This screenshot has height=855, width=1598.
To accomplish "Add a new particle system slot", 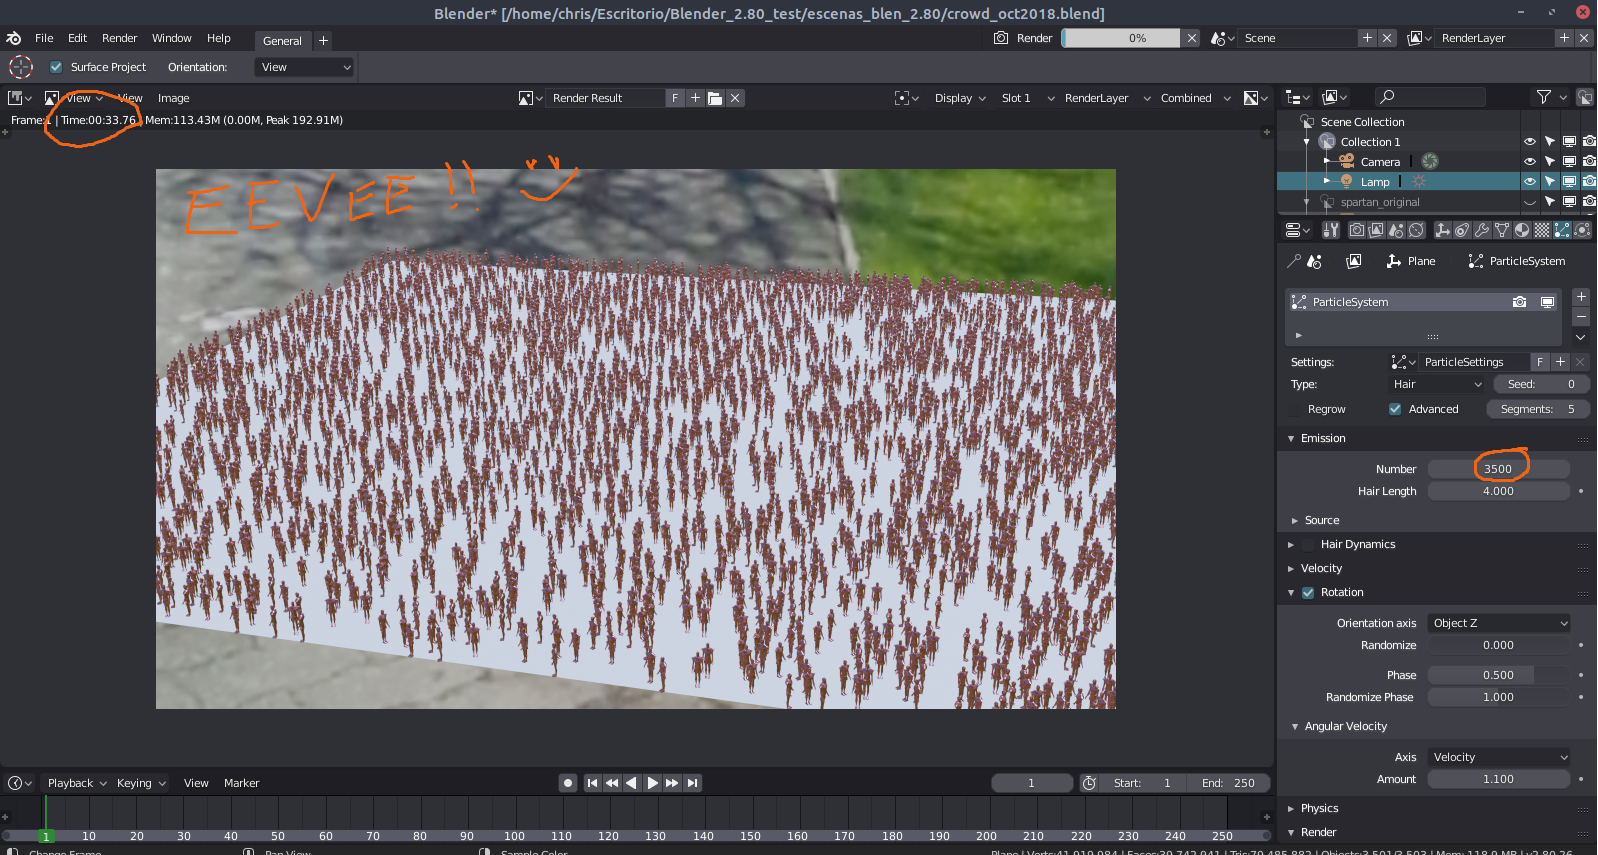I will pyautogui.click(x=1581, y=297).
